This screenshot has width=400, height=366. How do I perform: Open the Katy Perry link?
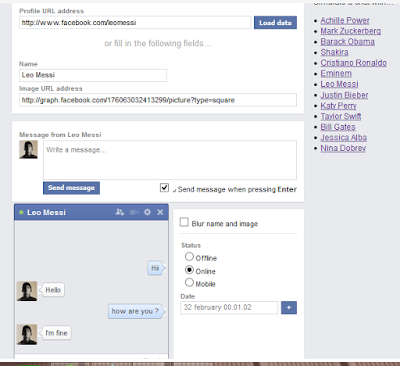tap(338, 106)
